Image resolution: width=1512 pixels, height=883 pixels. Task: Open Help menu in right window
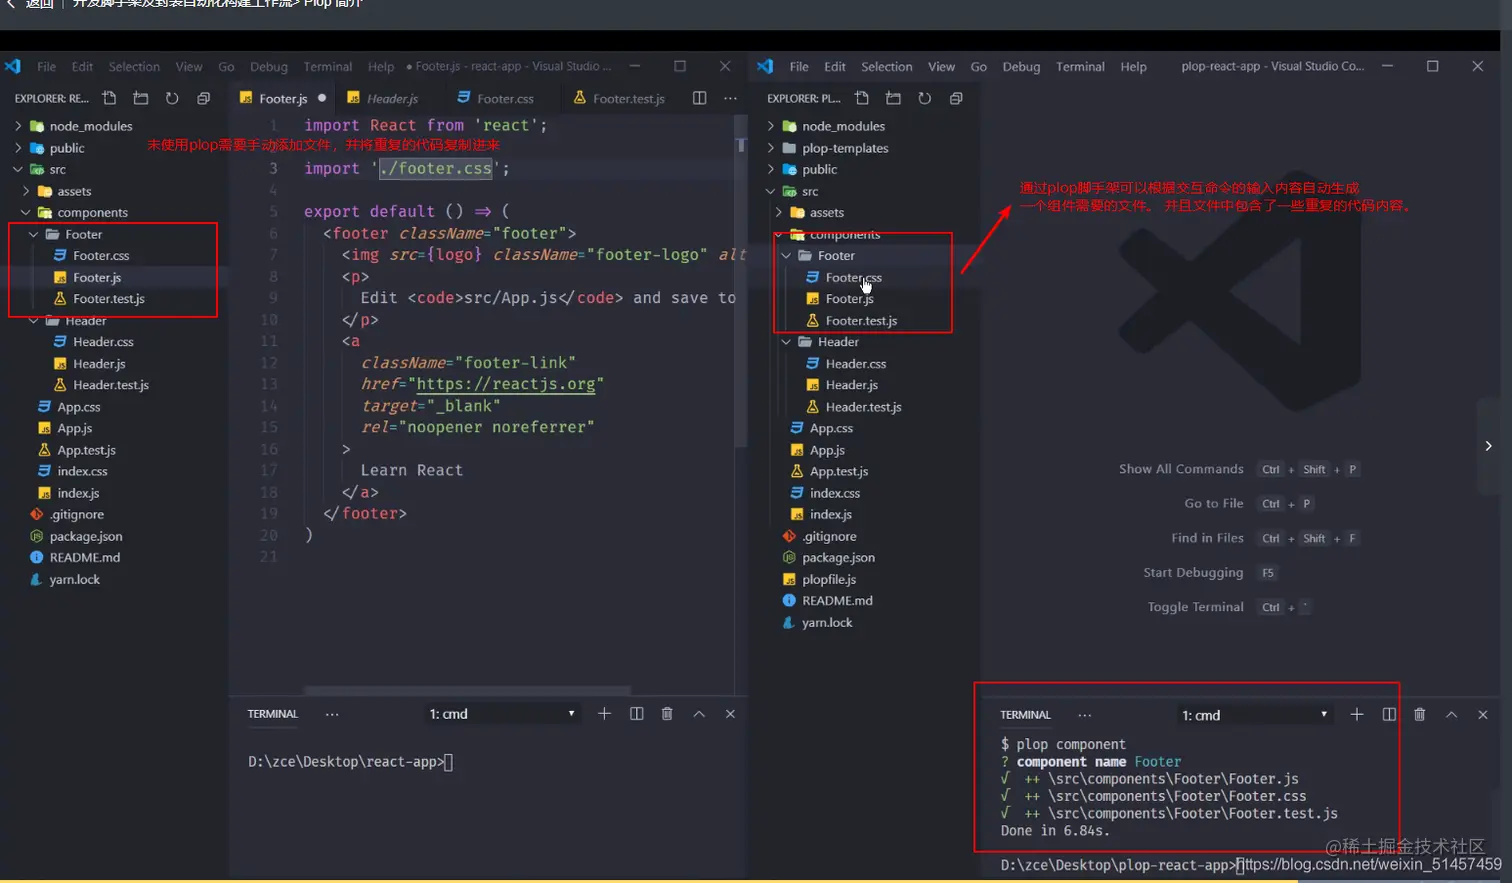1133,66
